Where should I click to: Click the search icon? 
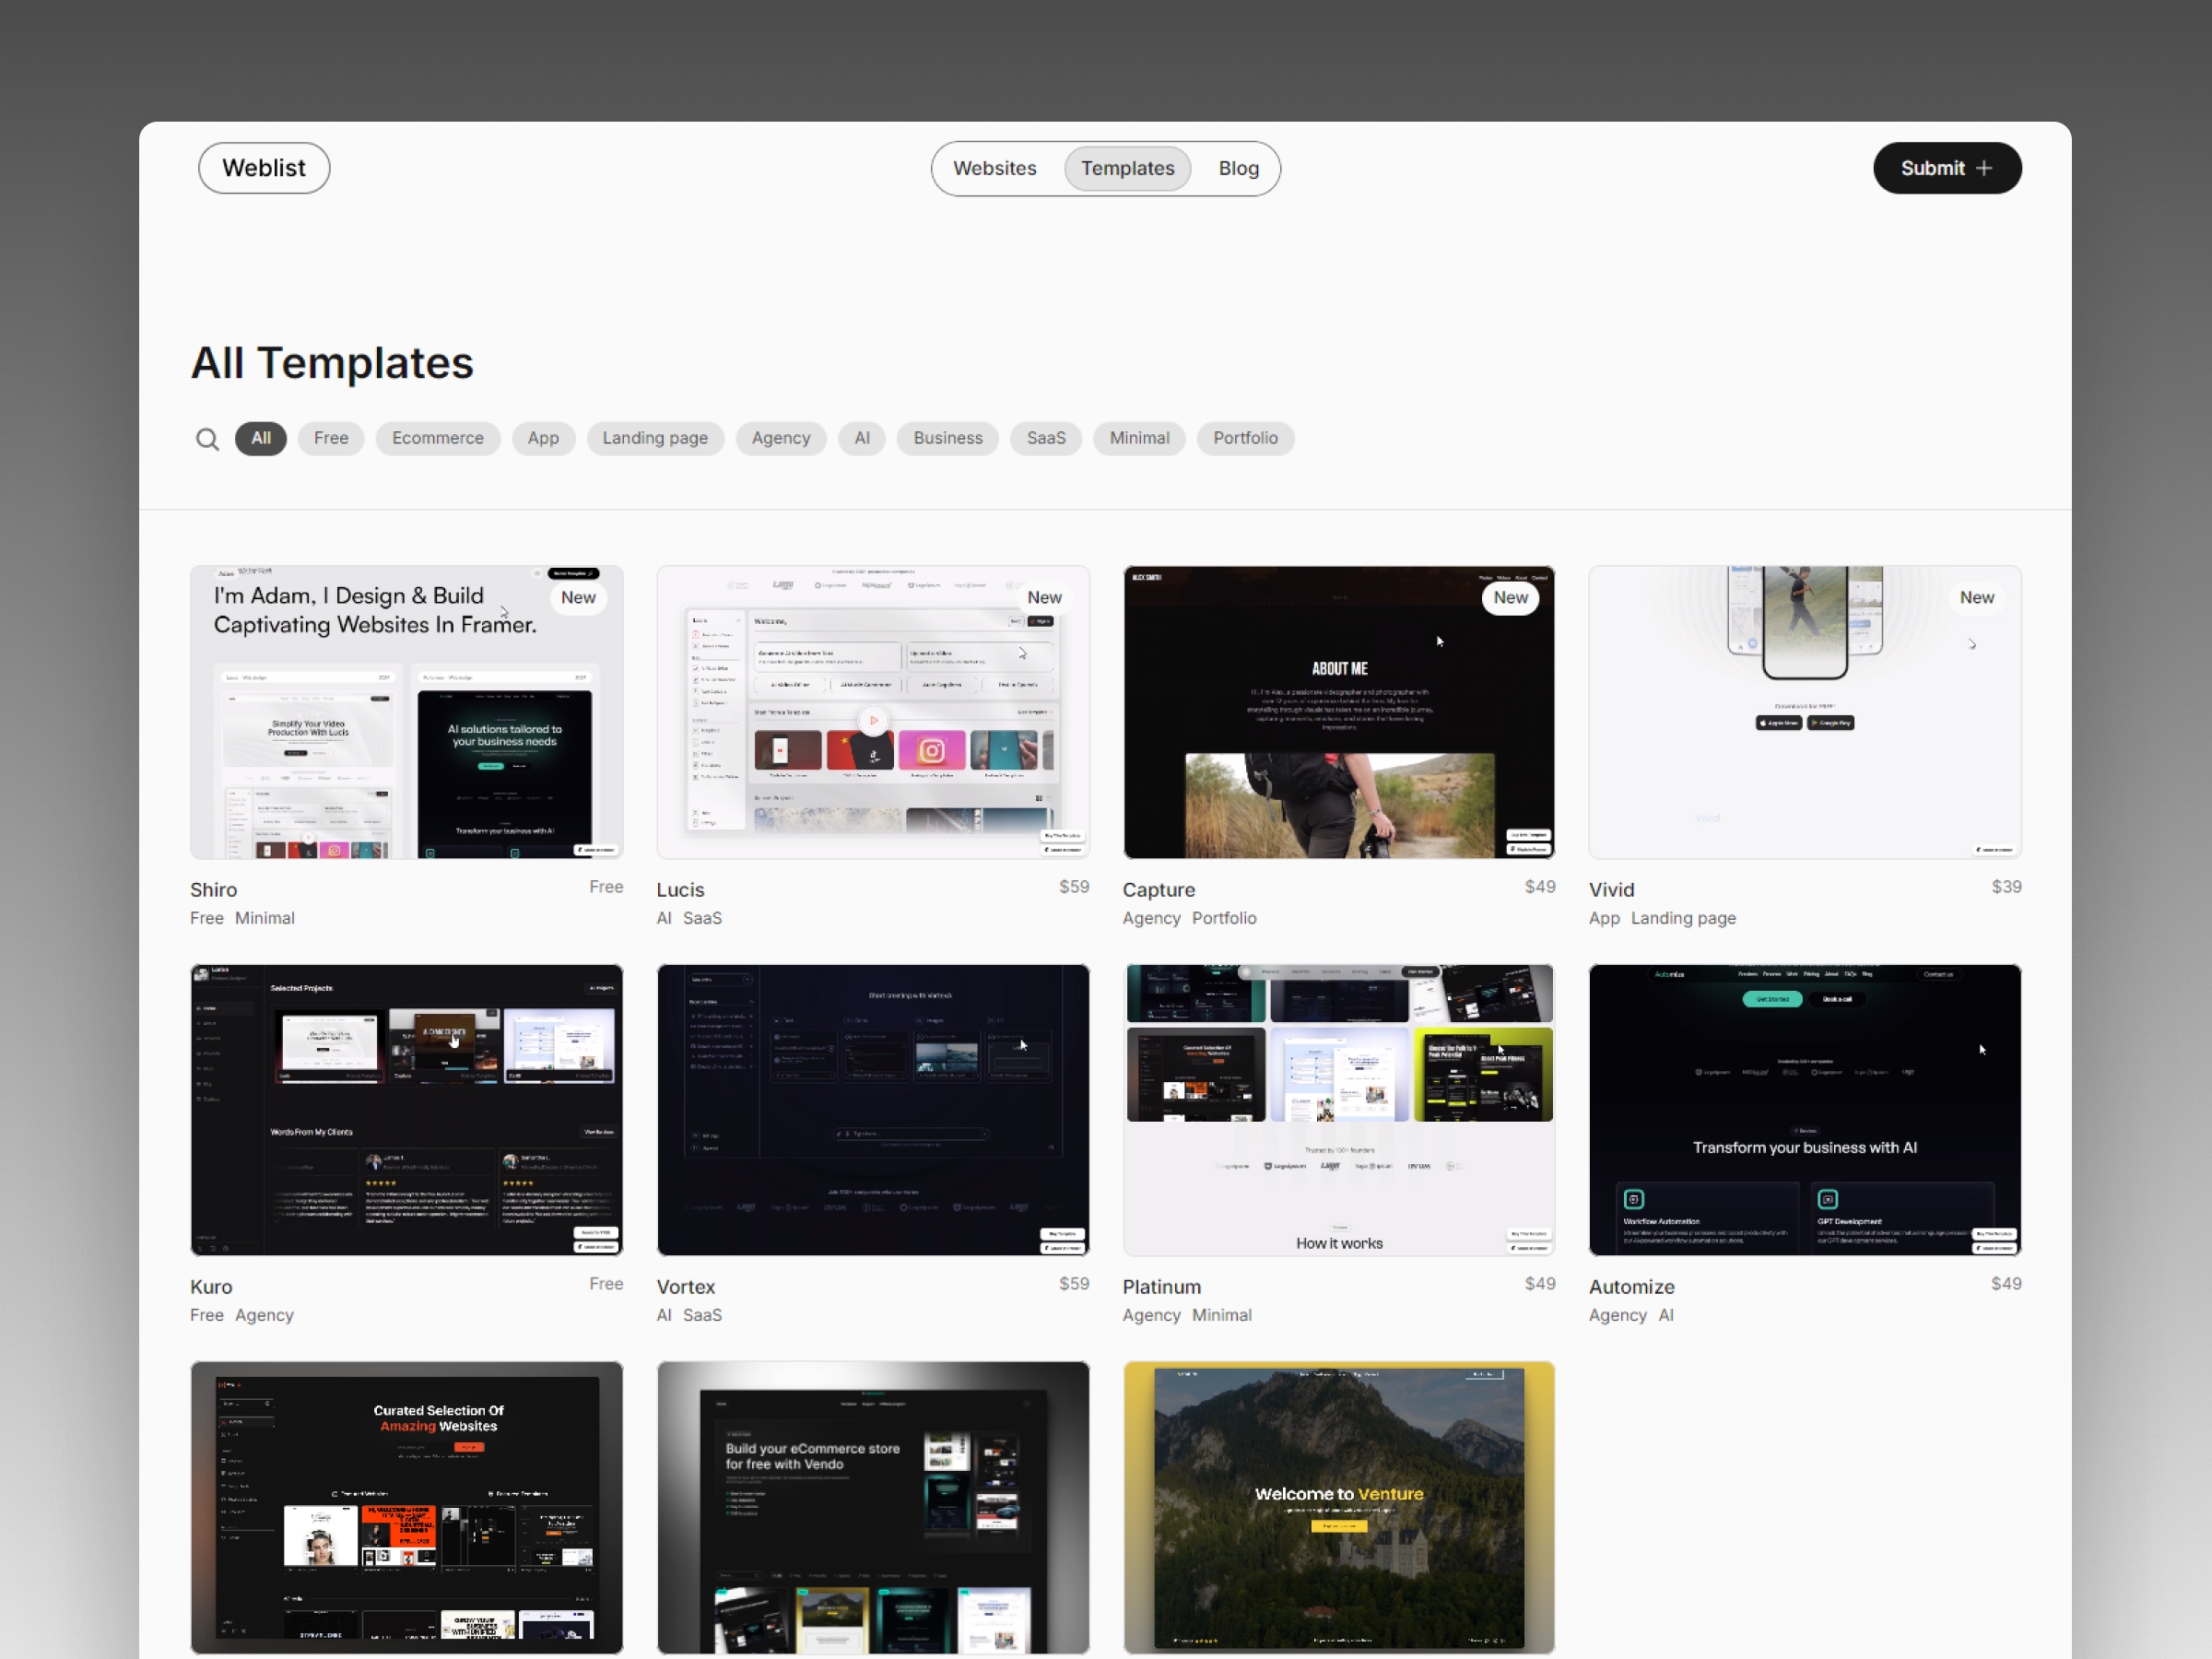point(207,438)
